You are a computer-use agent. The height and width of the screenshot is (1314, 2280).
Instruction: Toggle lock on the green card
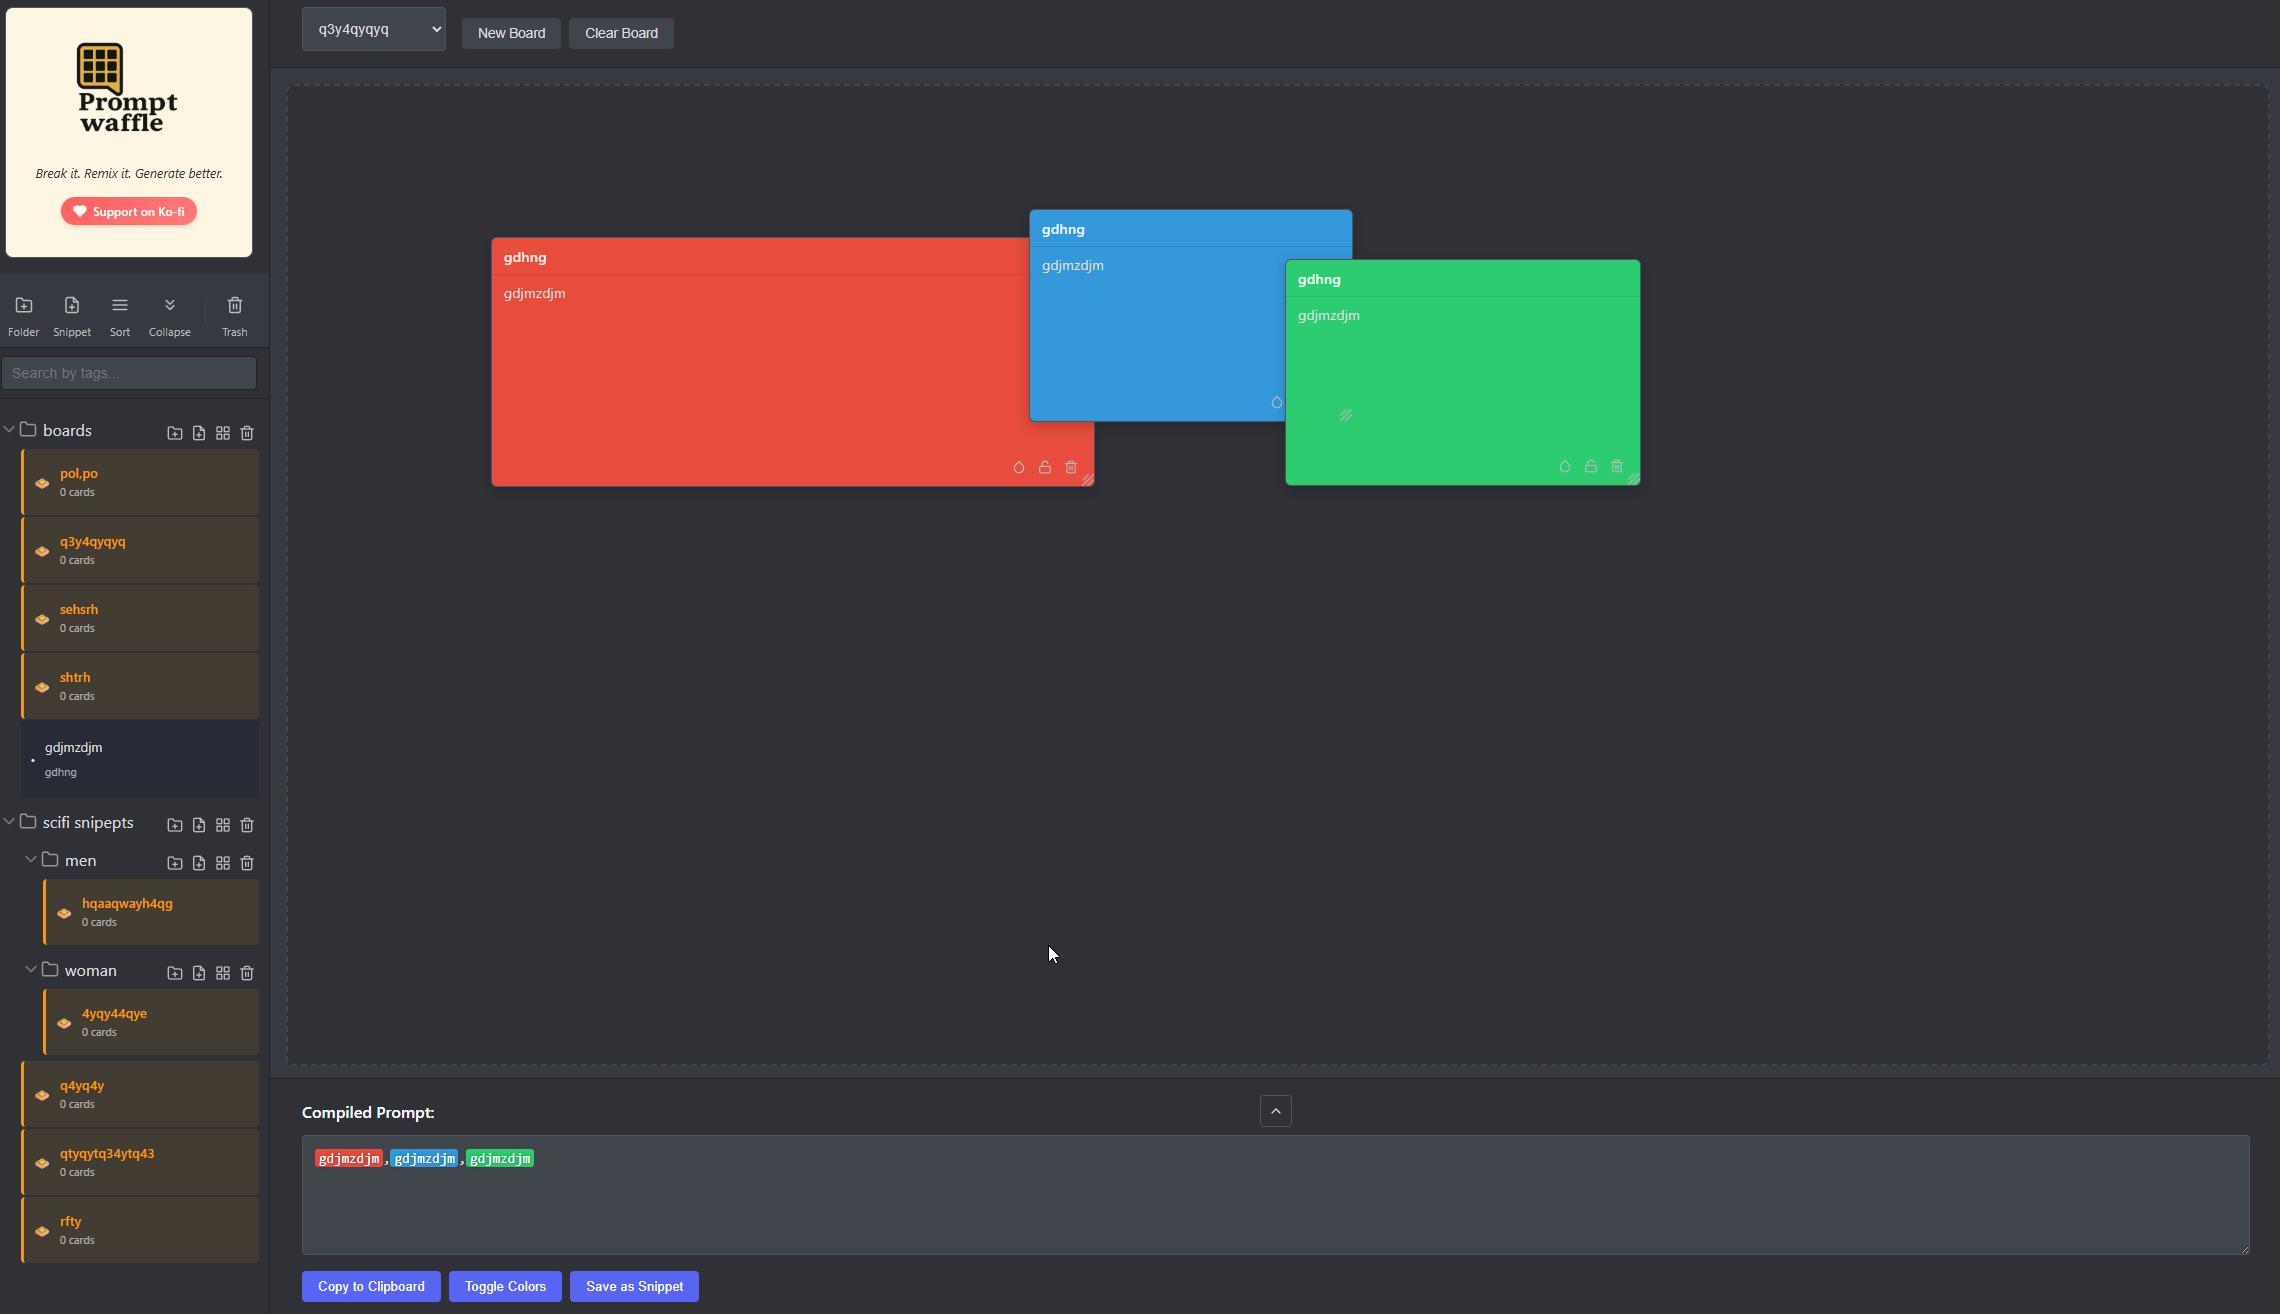click(x=1591, y=466)
